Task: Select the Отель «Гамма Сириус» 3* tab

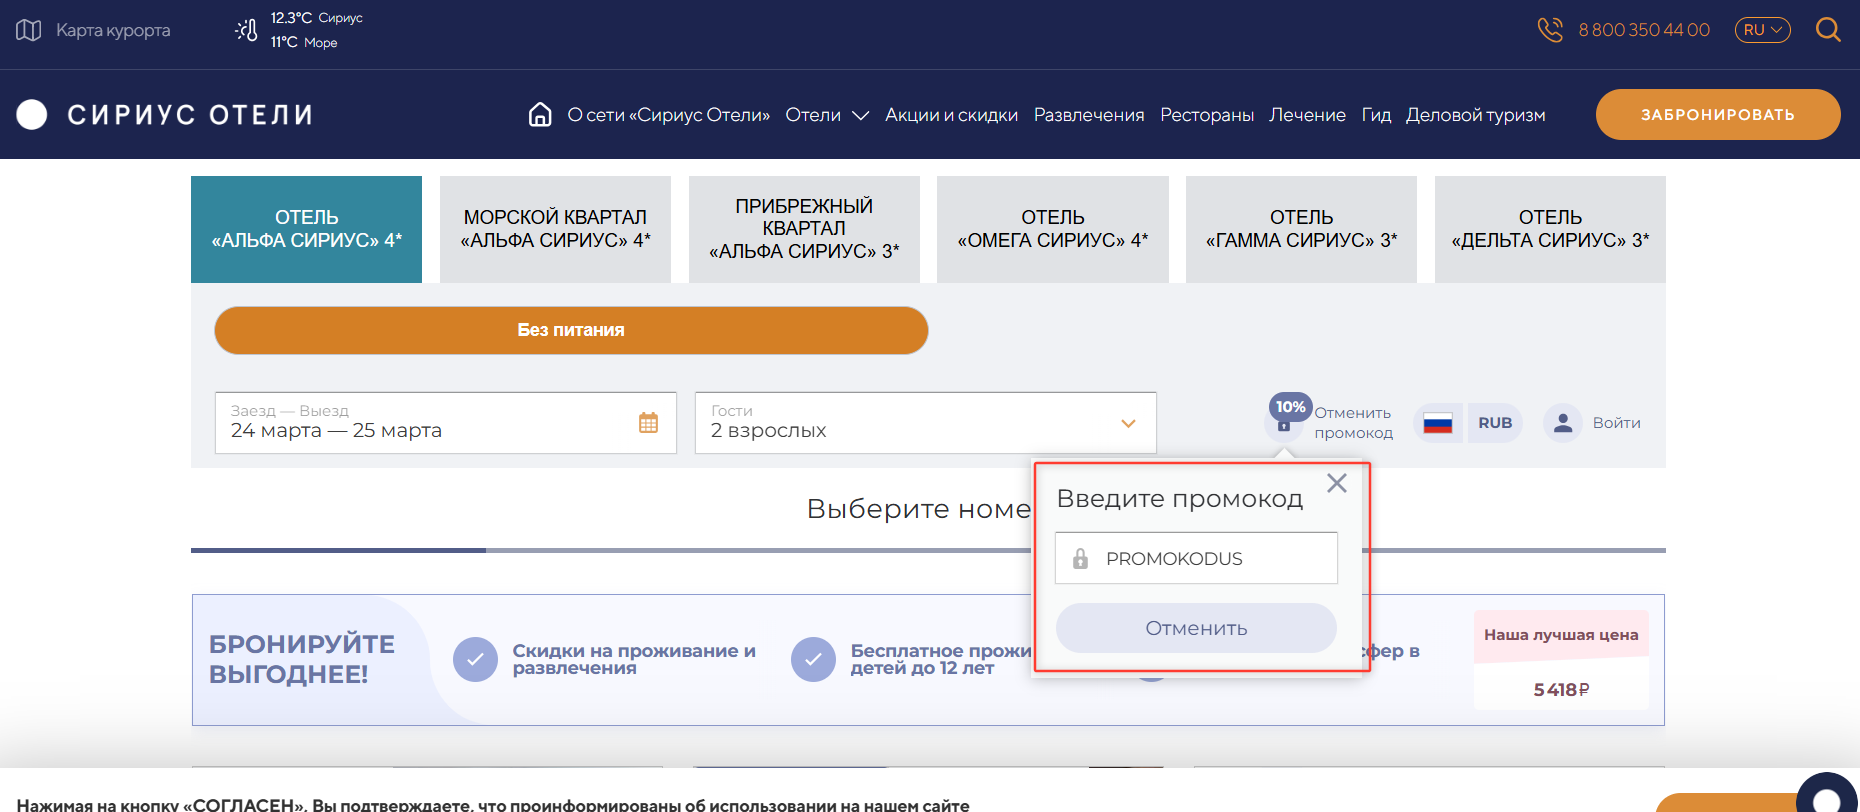Action: [1301, 229]
